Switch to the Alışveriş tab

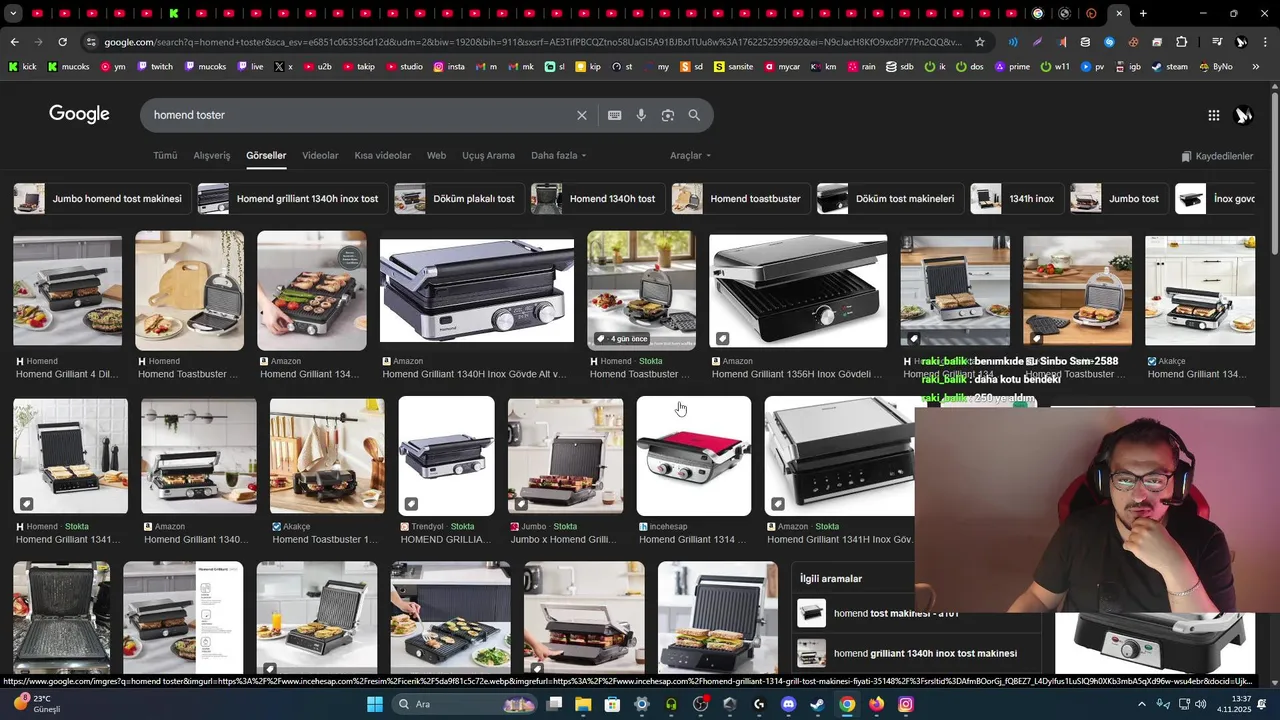(211, 155)
